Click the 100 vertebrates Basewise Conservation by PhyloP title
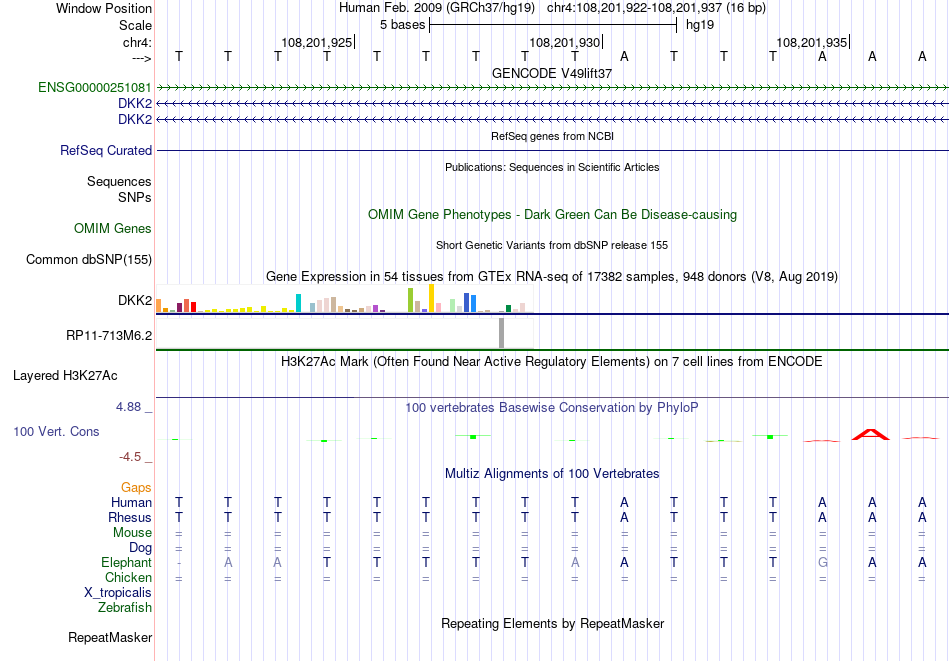Image resolution: width=950 pixels, height=661 pixels. point(552,408)
